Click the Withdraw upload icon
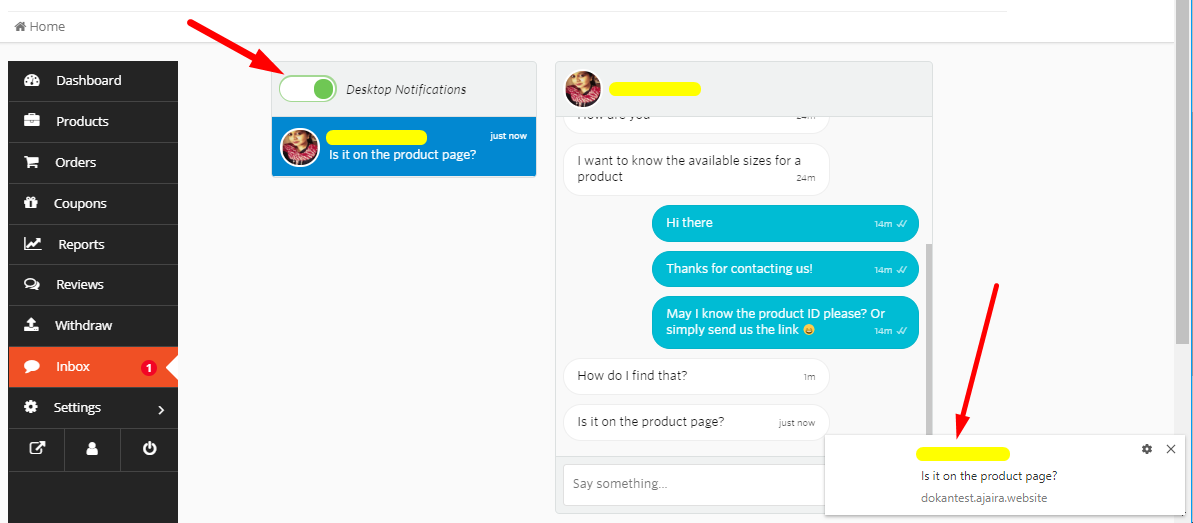Viewport: 1193px width, 523px height. (x=32, y=326)
